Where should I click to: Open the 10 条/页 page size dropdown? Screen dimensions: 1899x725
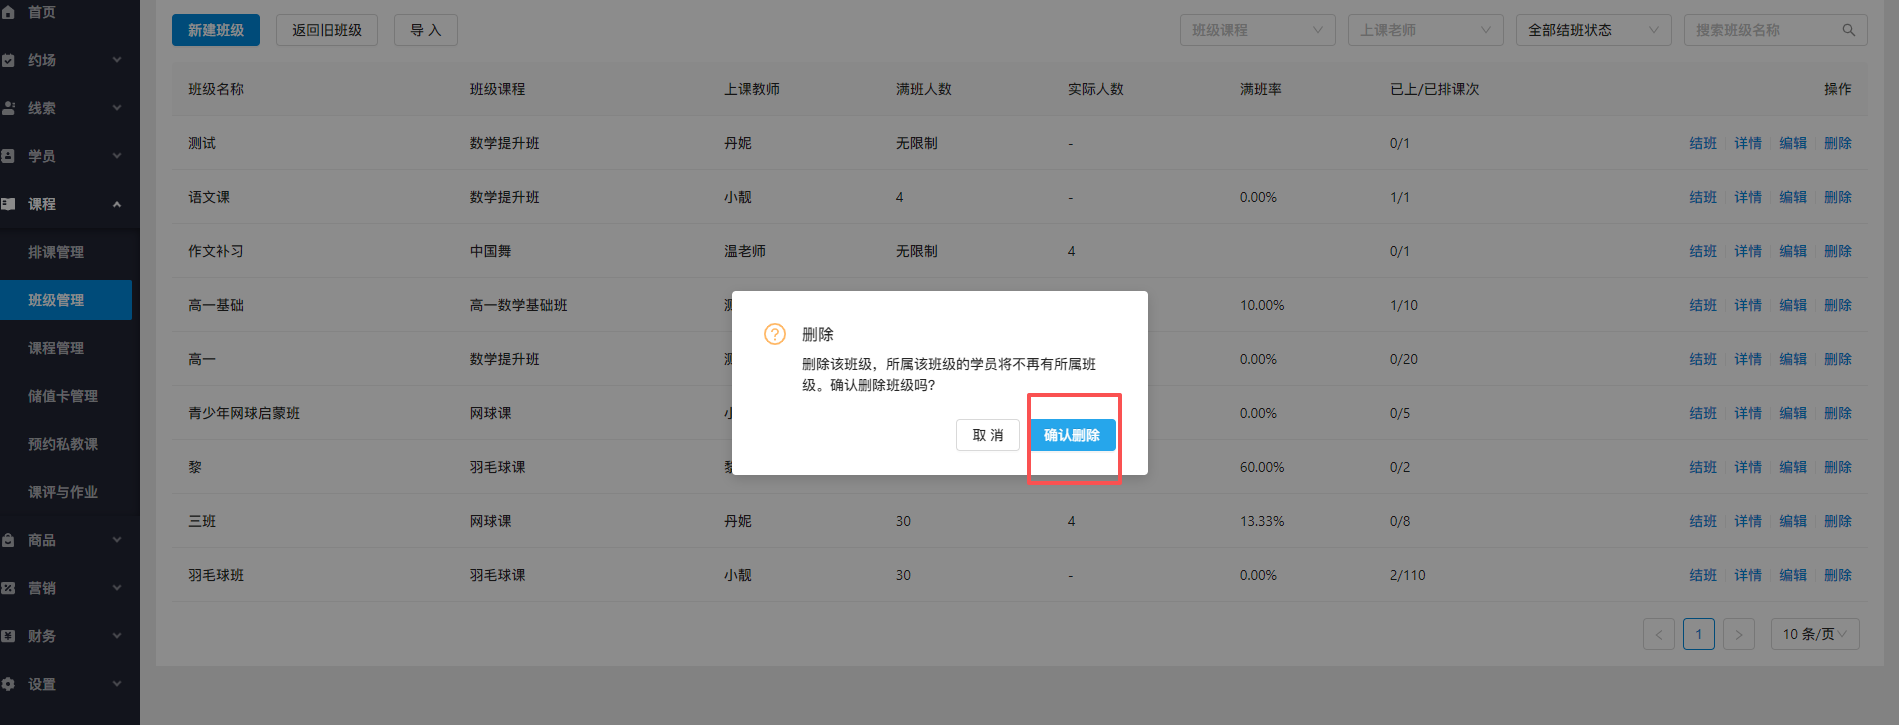pos(1815,634)
